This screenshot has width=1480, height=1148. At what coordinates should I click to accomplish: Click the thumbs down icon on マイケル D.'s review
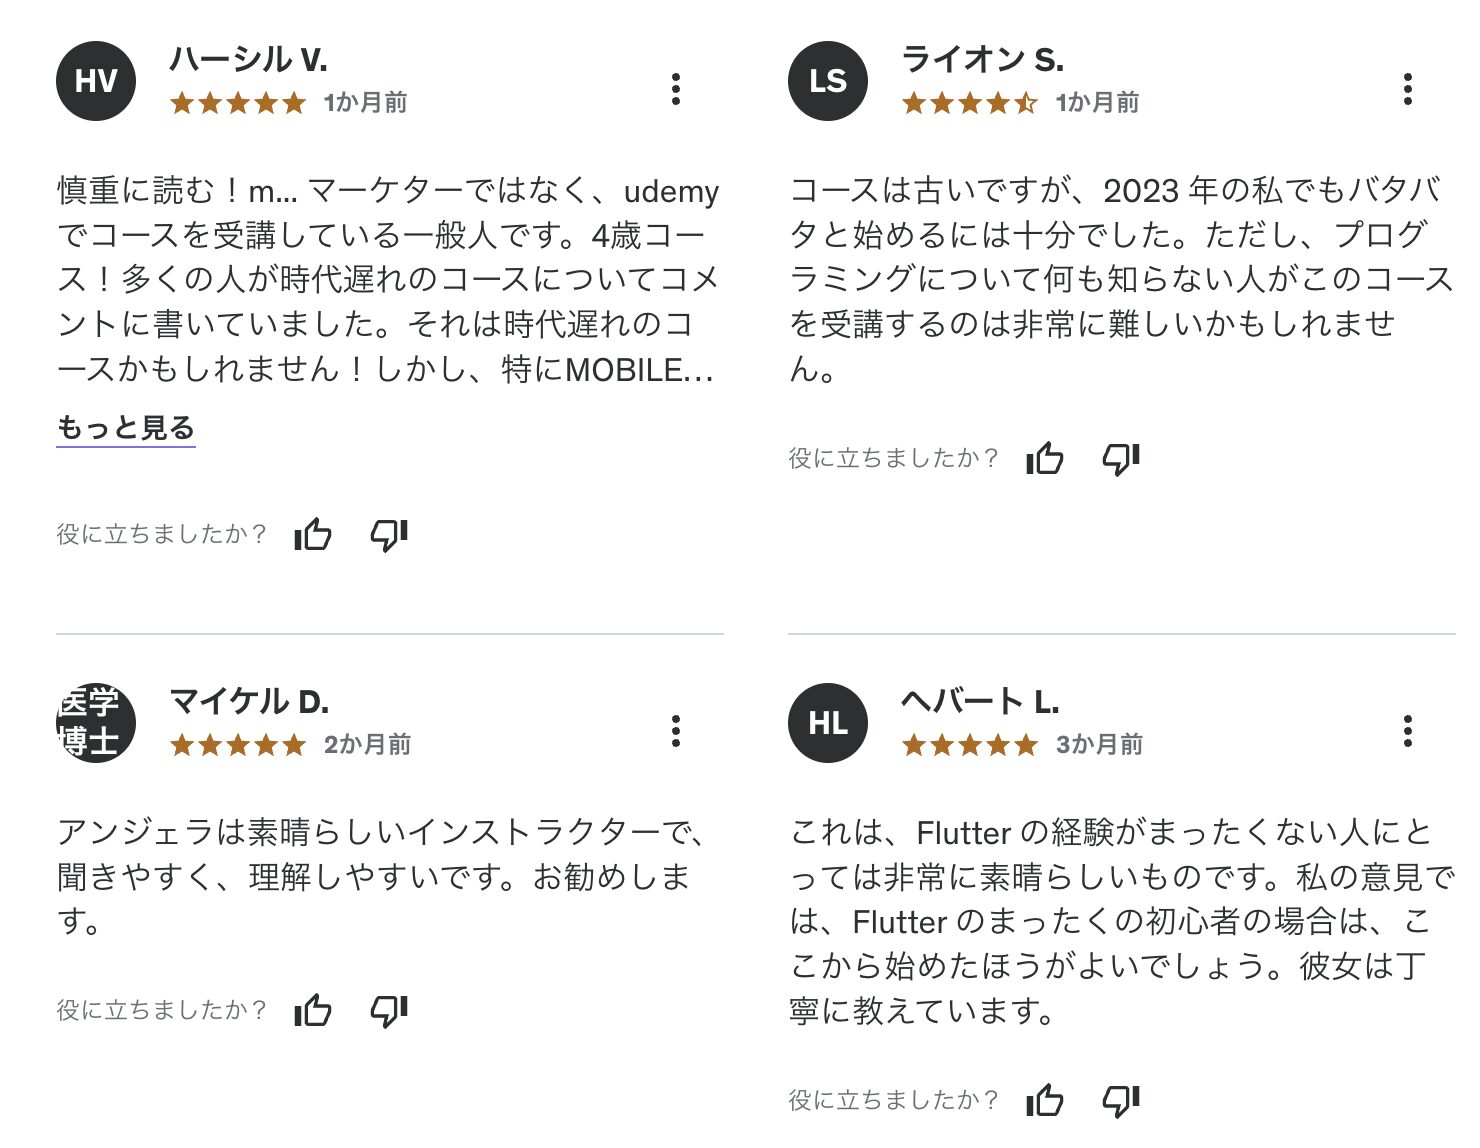388,1011
